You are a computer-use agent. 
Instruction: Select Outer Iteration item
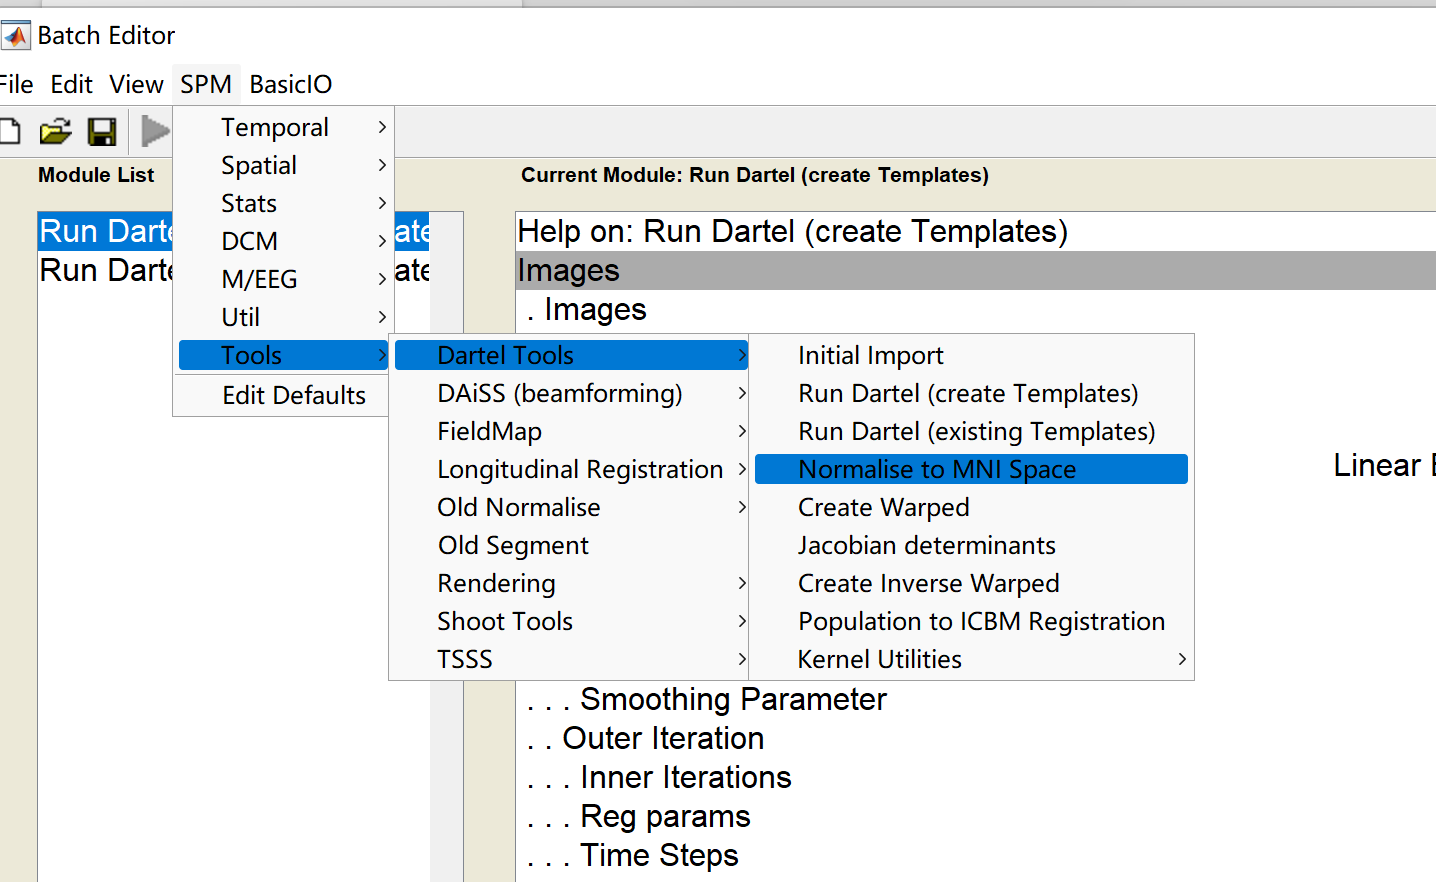point(645,738)
